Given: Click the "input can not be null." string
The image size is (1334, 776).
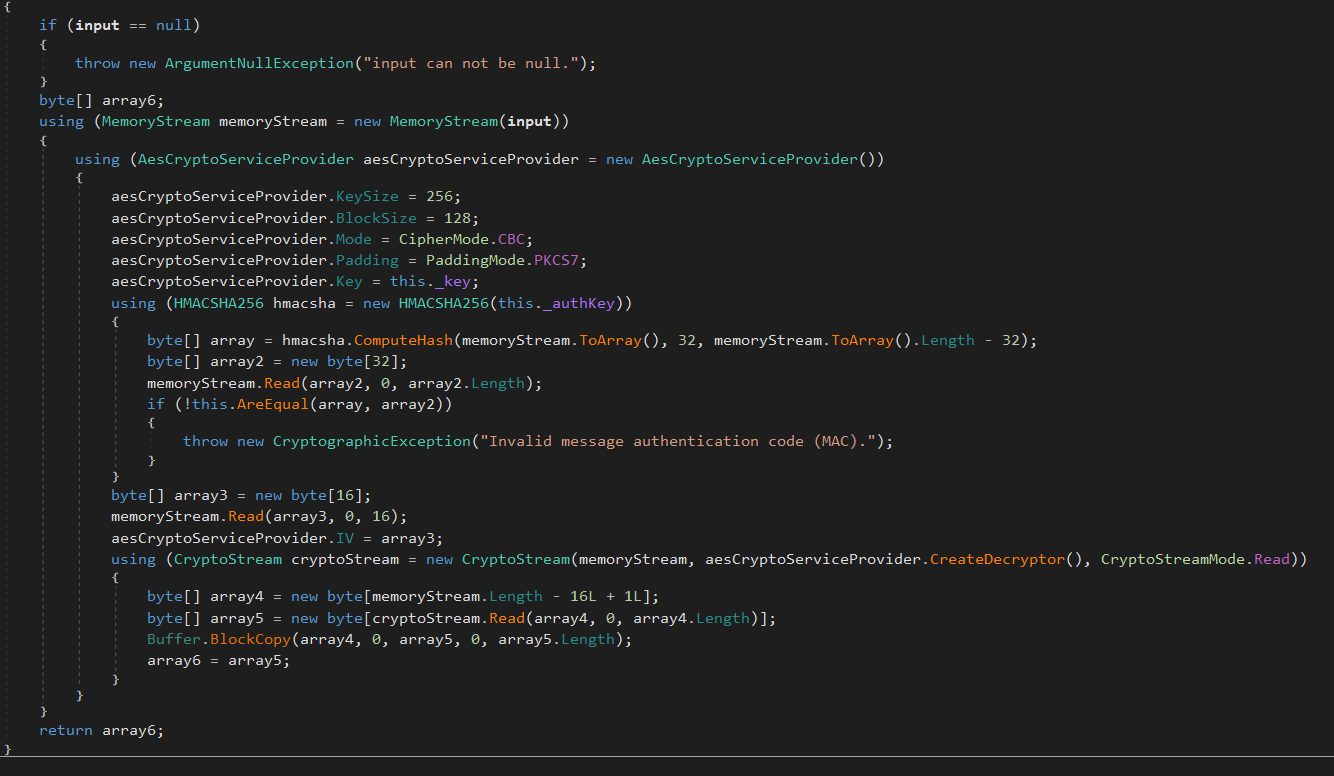Looking at the screenshot, I should coord(475,63).
